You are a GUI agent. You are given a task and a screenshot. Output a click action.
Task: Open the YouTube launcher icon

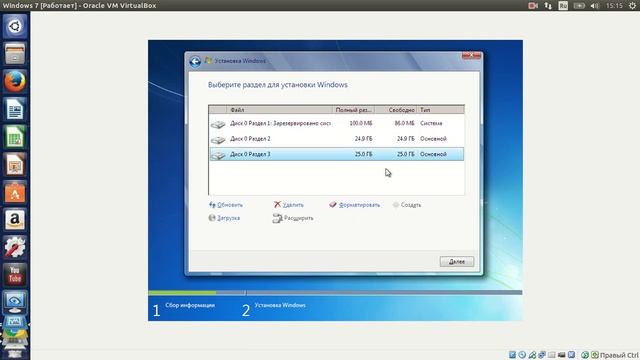click(x=15, y=275)
